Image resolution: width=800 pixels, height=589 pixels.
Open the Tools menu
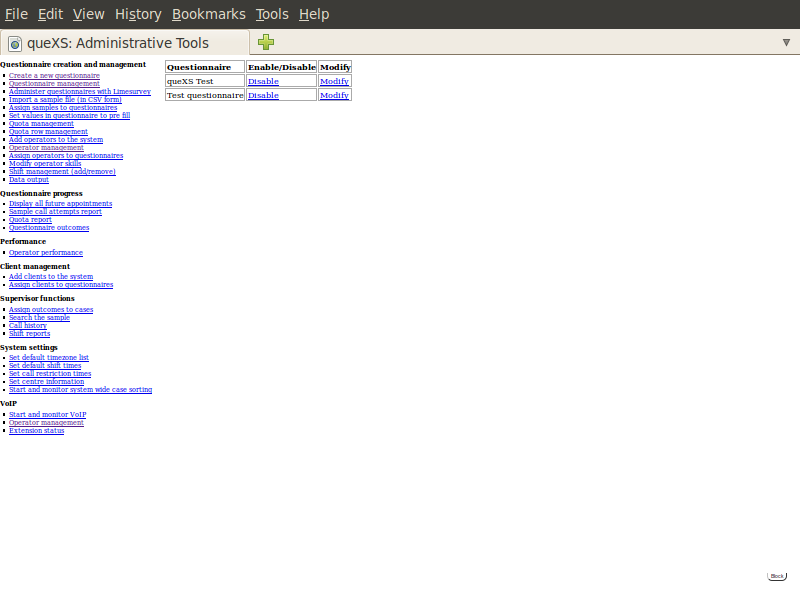(x=272, y=14)
